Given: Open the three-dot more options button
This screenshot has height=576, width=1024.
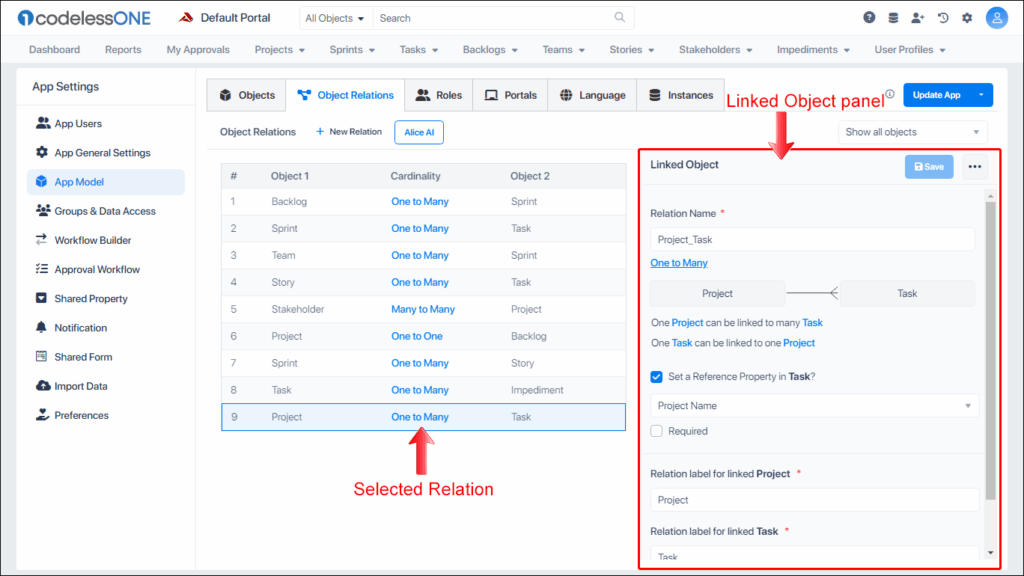Looking at the screenshot, I should coord(975,167).
